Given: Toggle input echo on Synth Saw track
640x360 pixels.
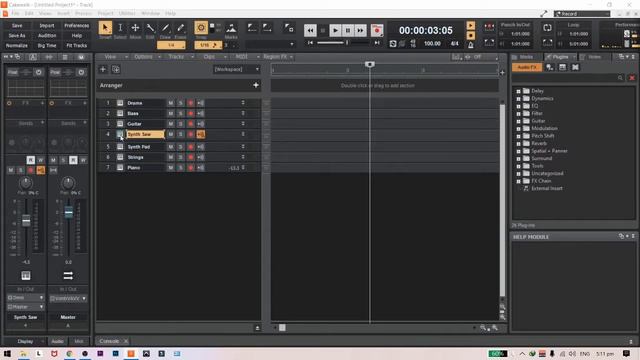Looking at the screenshot, I should 201,134.
